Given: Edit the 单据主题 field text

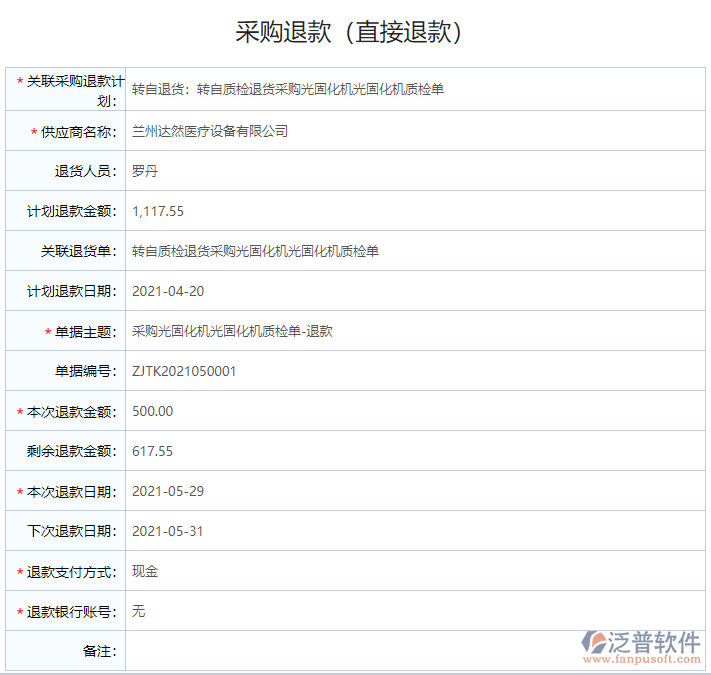Looking at the screenshot, I should click(232, 331).
